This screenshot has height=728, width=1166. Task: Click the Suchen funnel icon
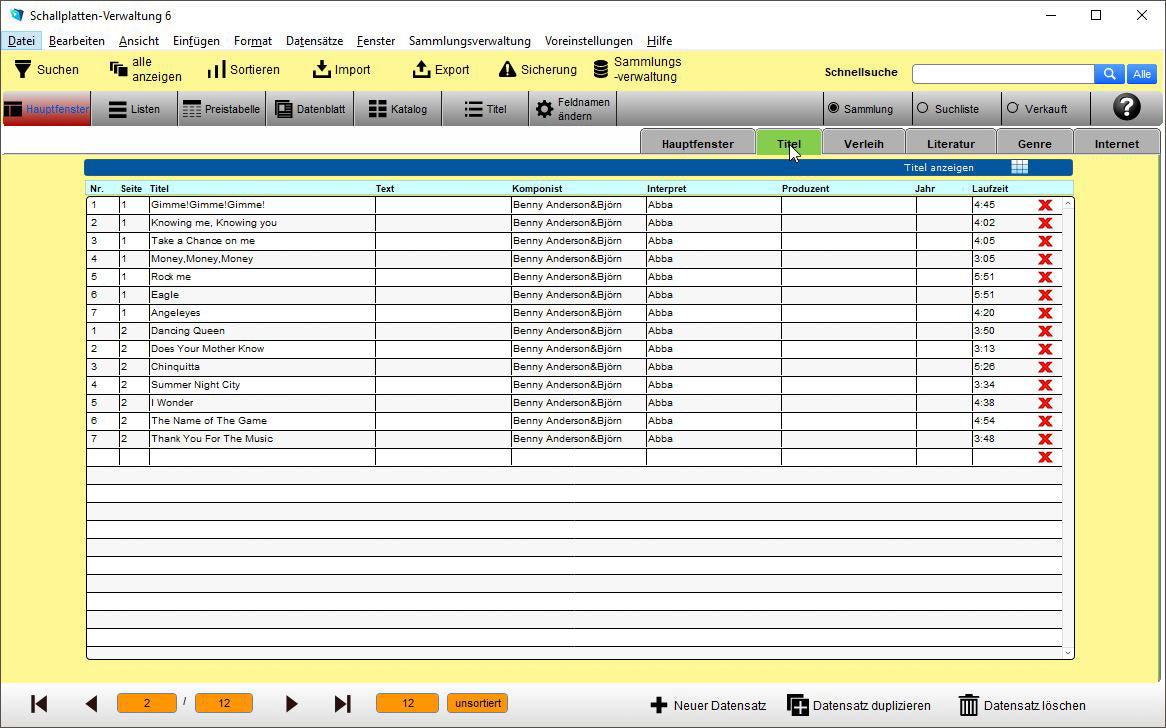coord(23,69)
